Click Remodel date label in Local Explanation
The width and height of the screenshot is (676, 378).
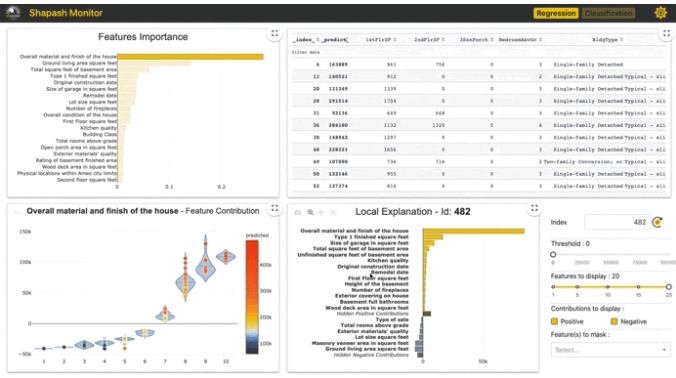tap(390, 272)
